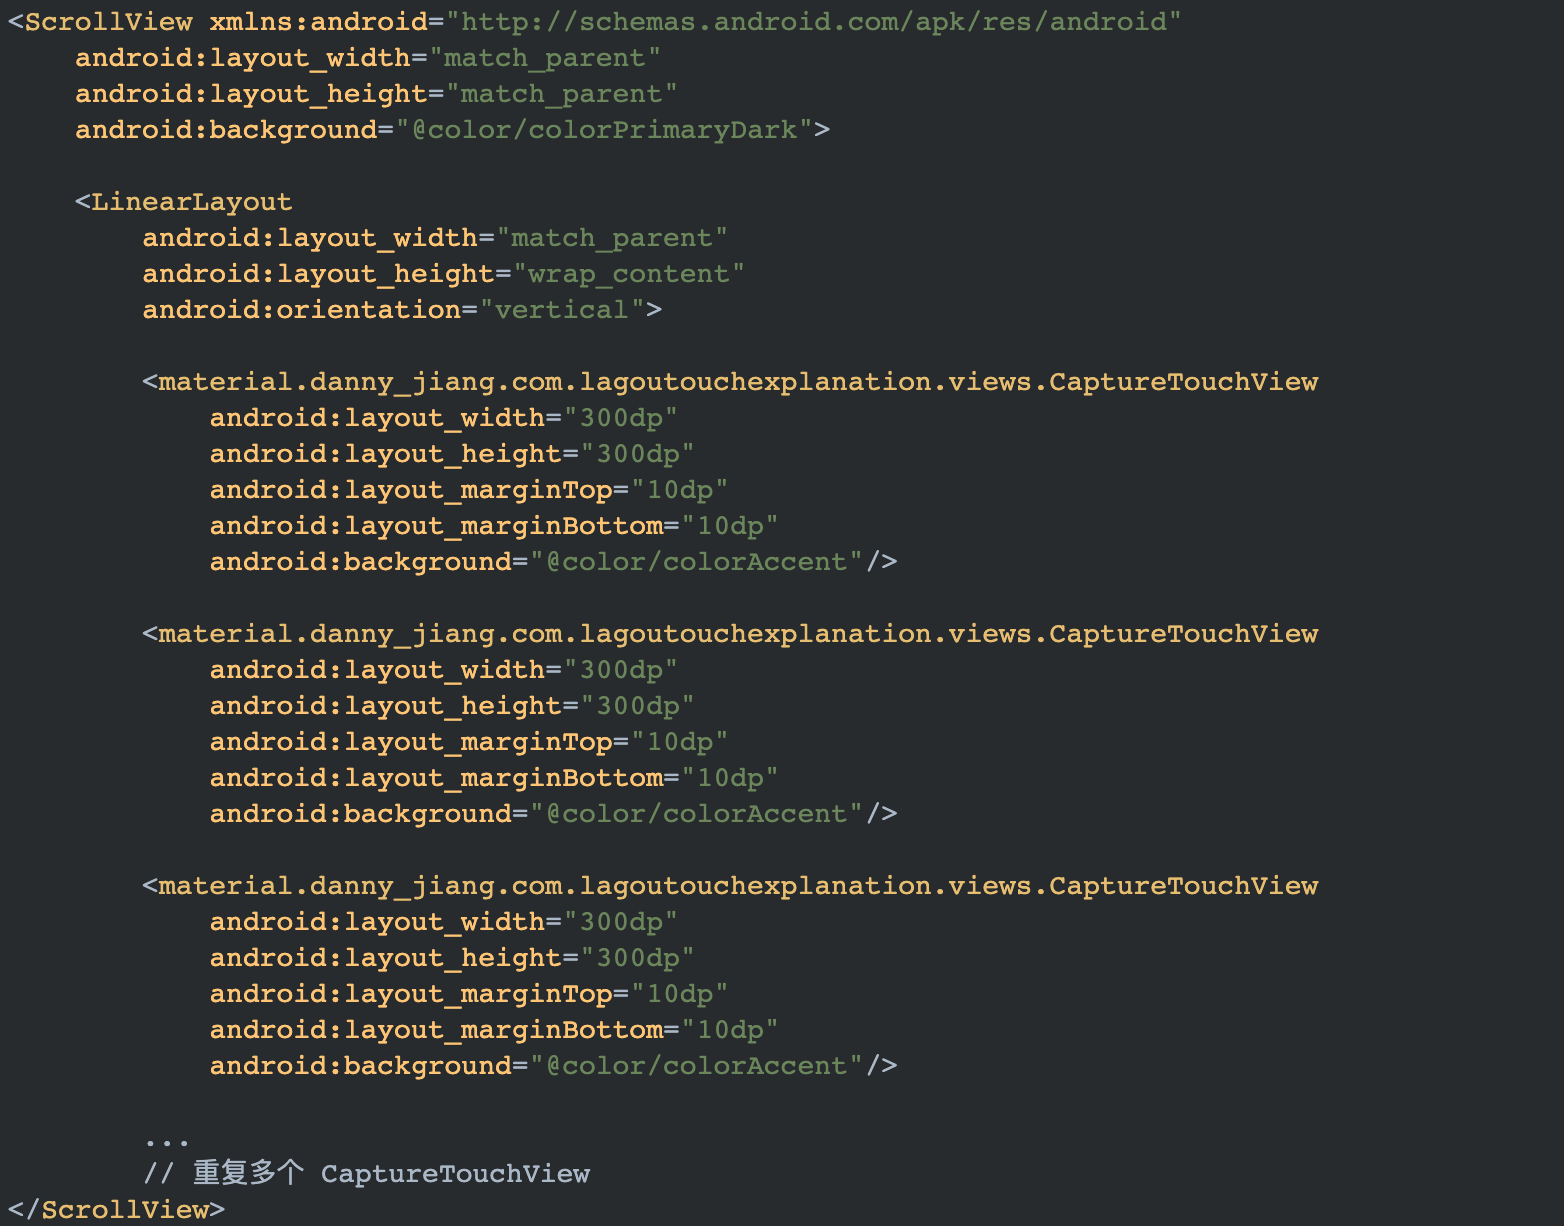The image size is (1564, 1226).
Task: Select the vertical orientation value
Action: point(561,309)
